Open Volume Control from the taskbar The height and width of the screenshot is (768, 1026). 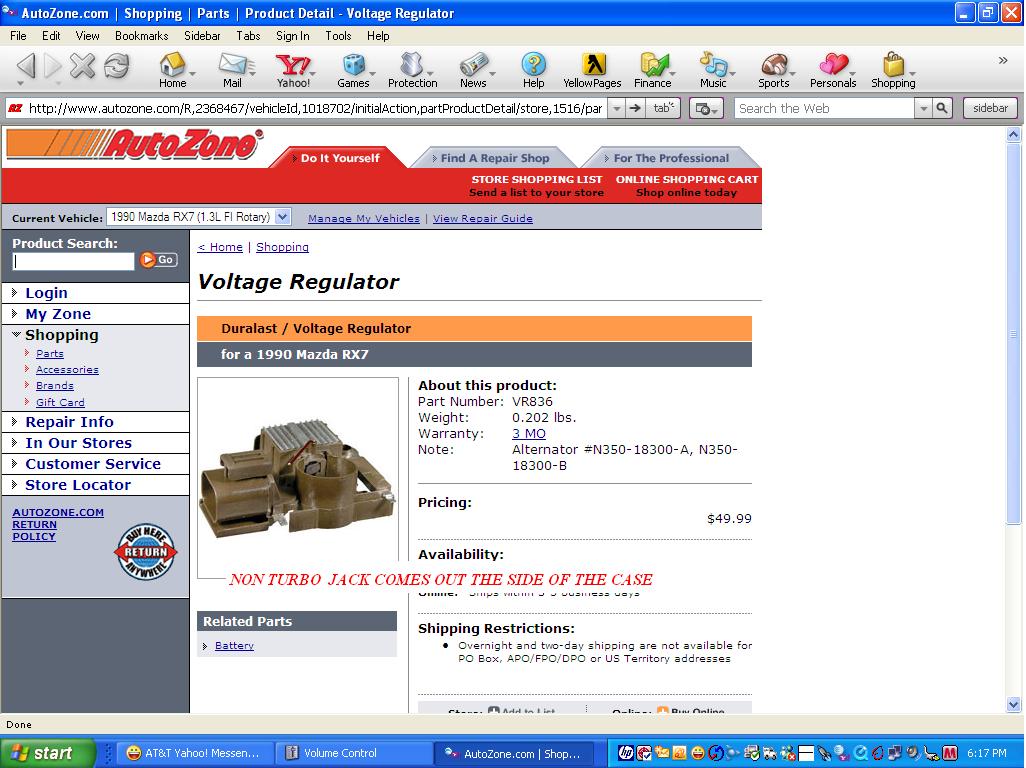[340, 753]
